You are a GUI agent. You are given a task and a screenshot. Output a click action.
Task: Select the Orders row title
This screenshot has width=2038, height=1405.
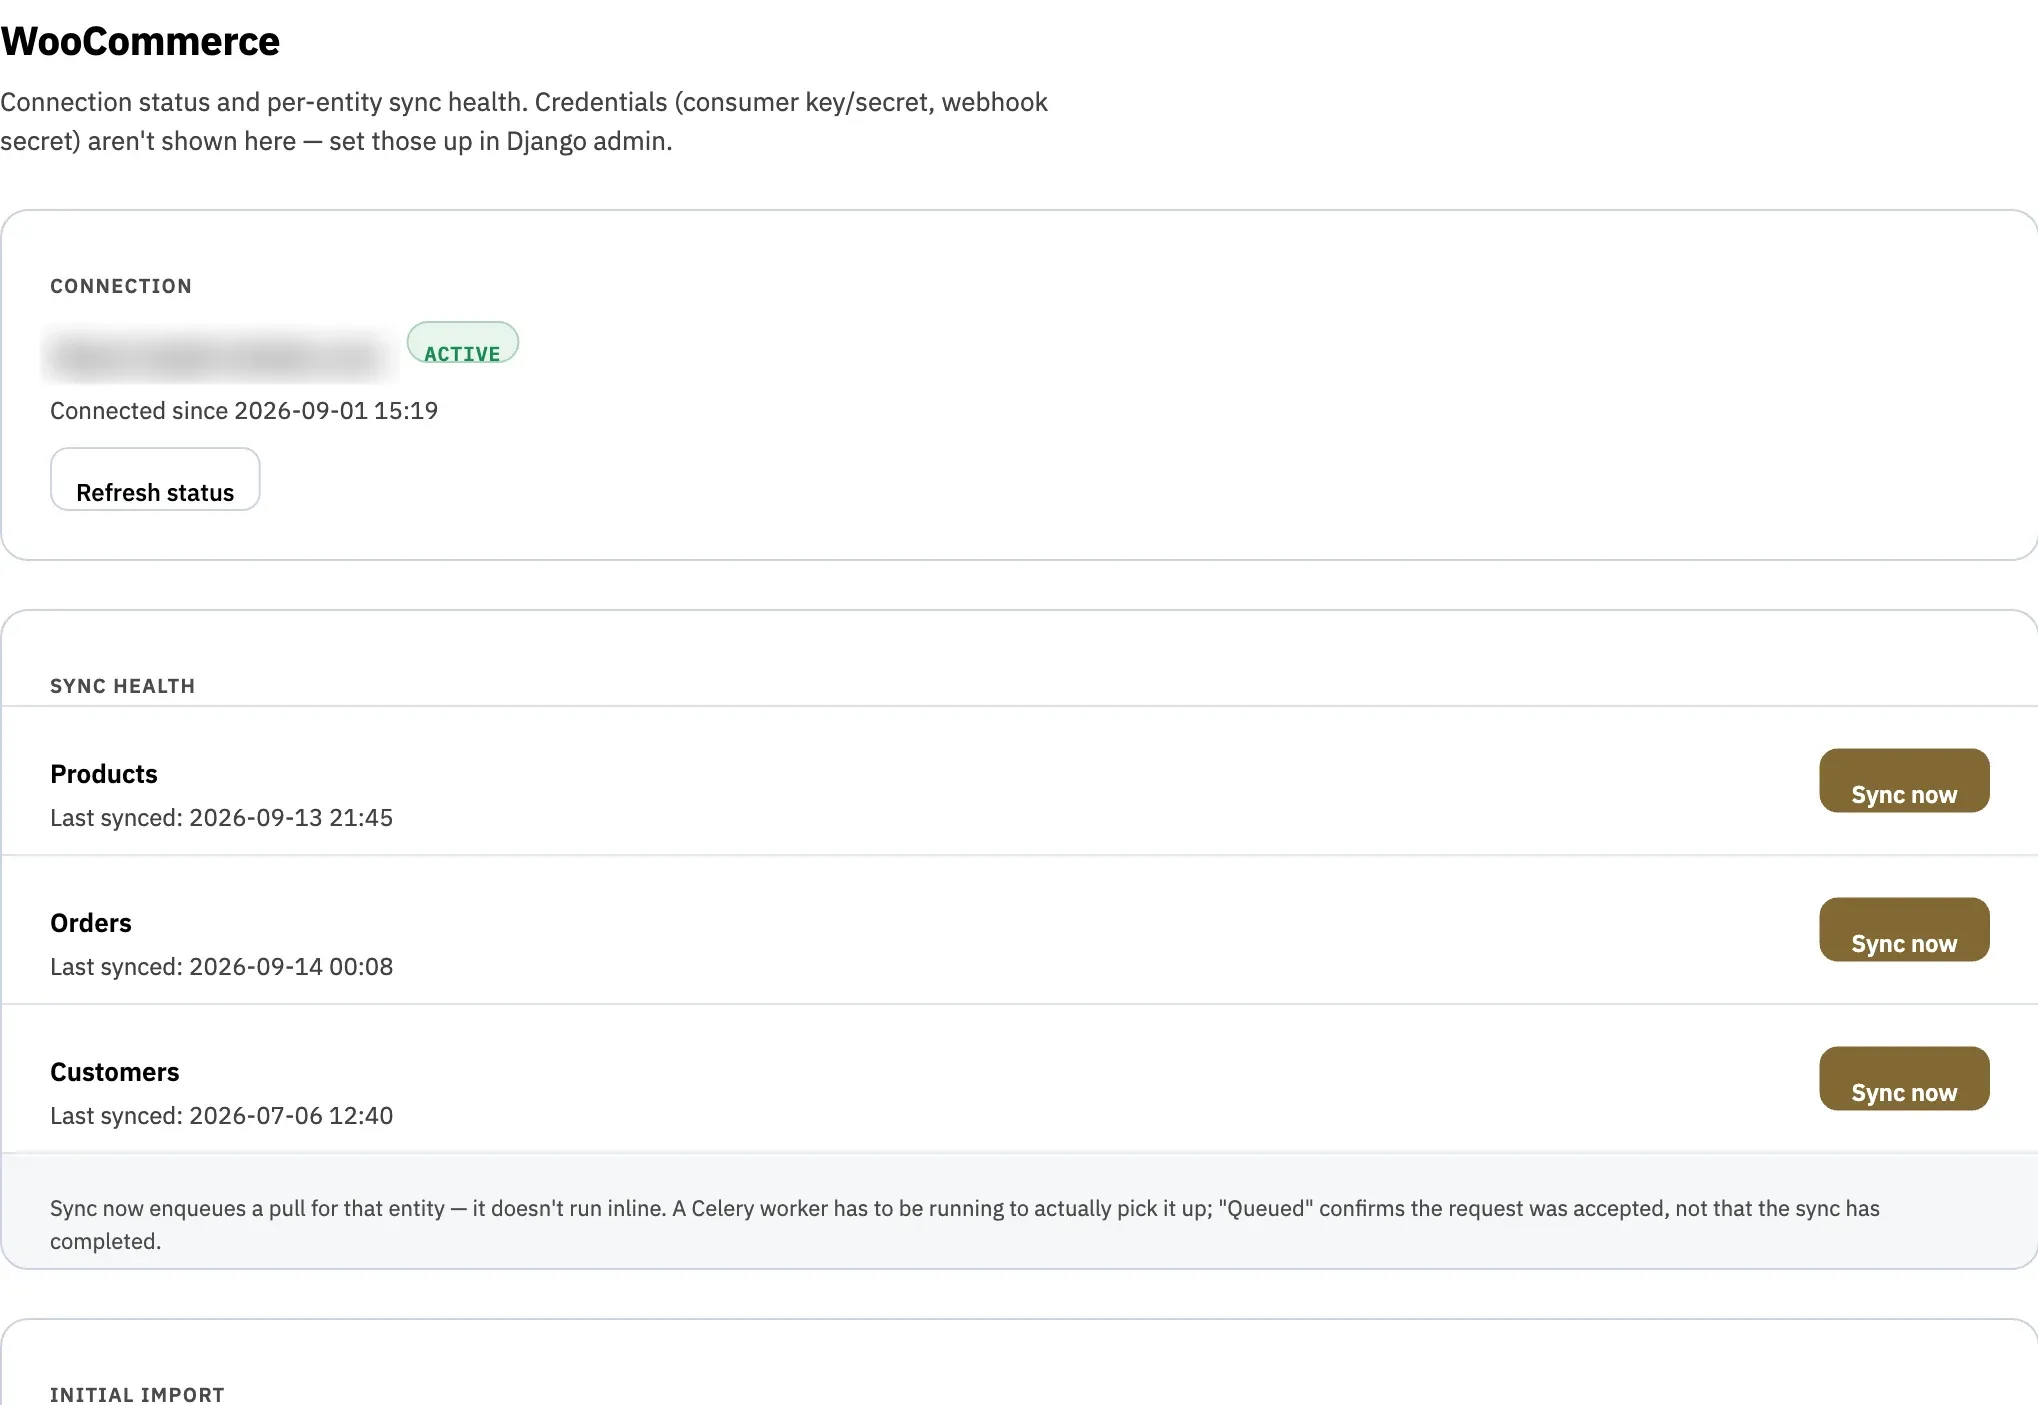point(91,923)
